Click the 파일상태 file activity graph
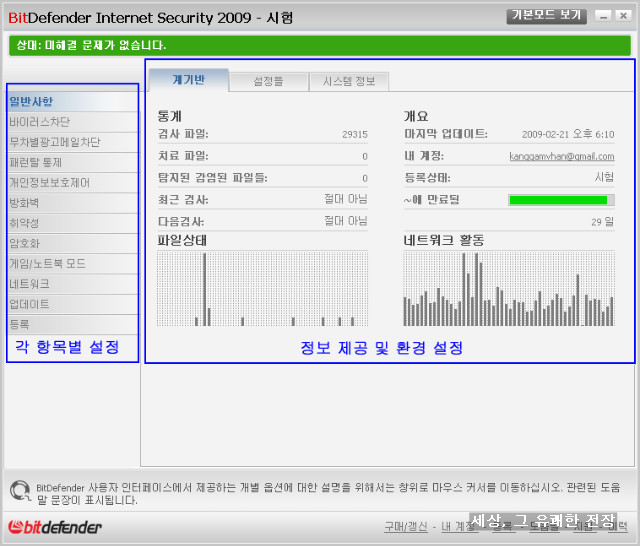The height and width of the screenshot is (546, 640). [262, 289]
